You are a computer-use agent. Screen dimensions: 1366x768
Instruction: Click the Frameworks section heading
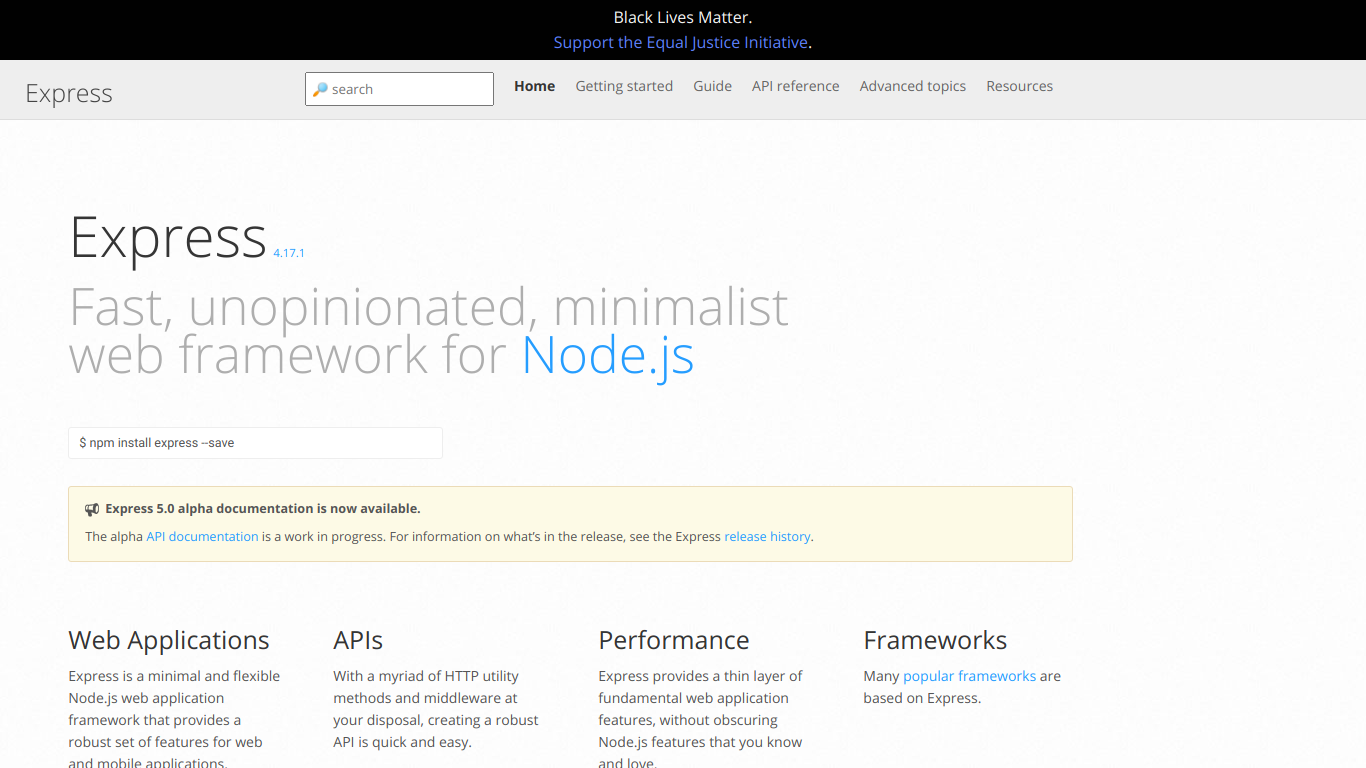935,640
